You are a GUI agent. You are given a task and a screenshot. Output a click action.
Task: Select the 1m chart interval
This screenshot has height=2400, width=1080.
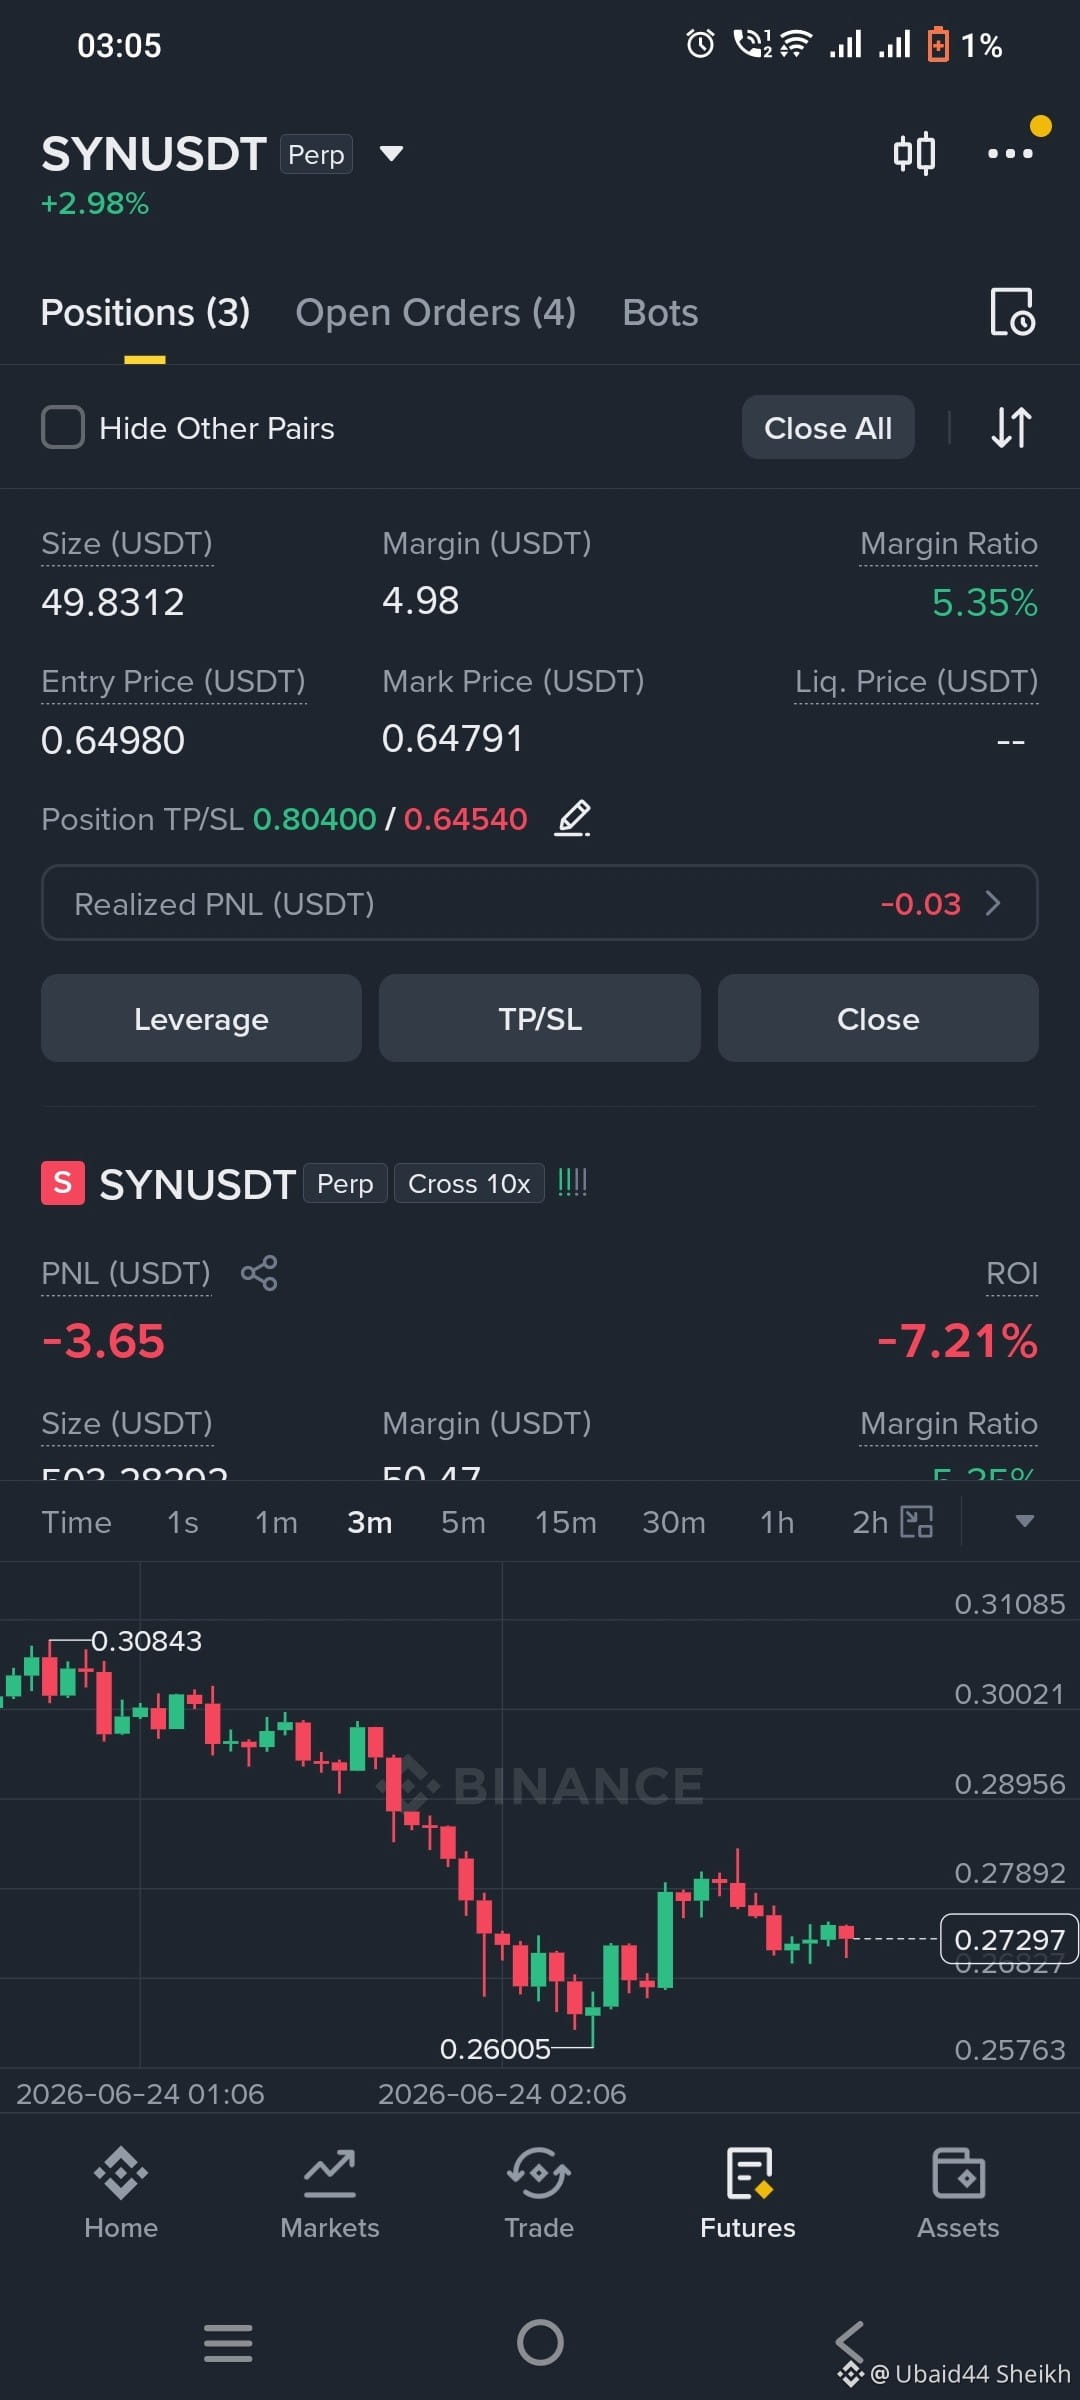(x=276, y=1522)
